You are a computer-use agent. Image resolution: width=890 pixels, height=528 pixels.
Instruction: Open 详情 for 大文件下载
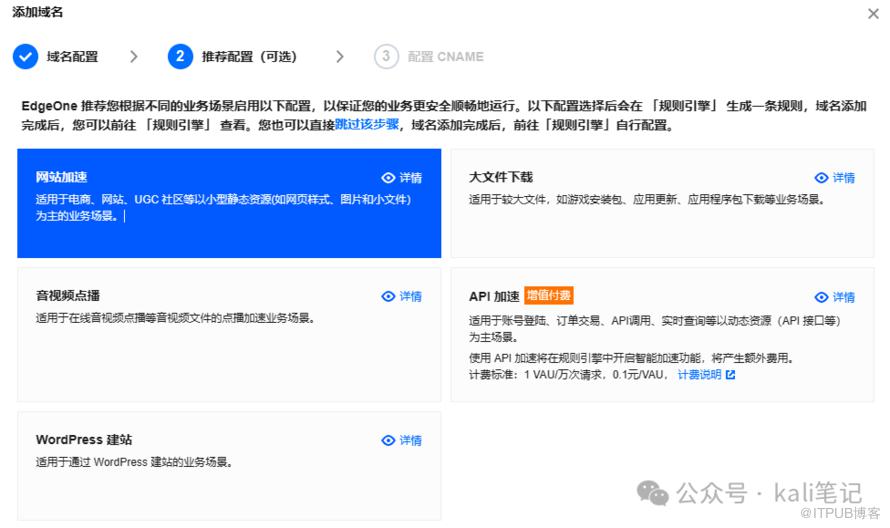(843, 178)
